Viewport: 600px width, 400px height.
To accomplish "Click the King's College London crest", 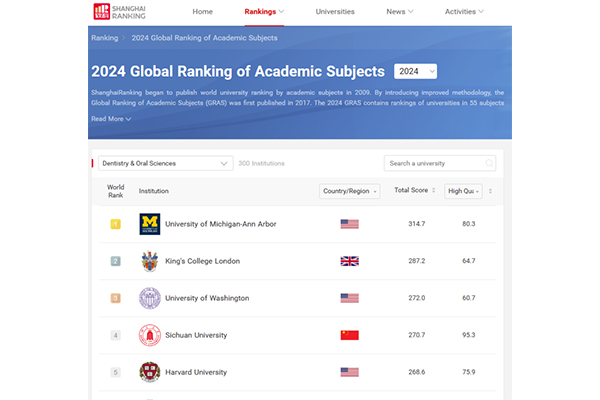I will tap(150, 261).
